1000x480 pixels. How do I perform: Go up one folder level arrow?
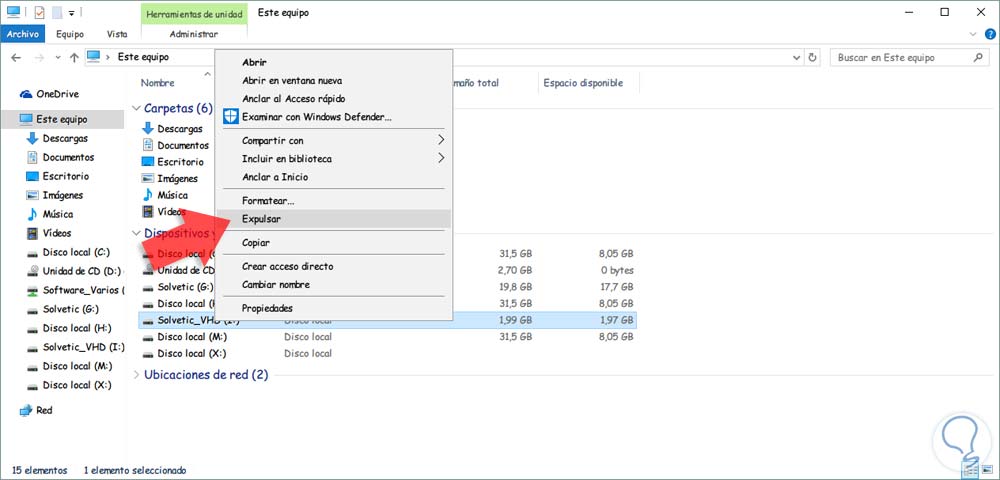(72, 58)
